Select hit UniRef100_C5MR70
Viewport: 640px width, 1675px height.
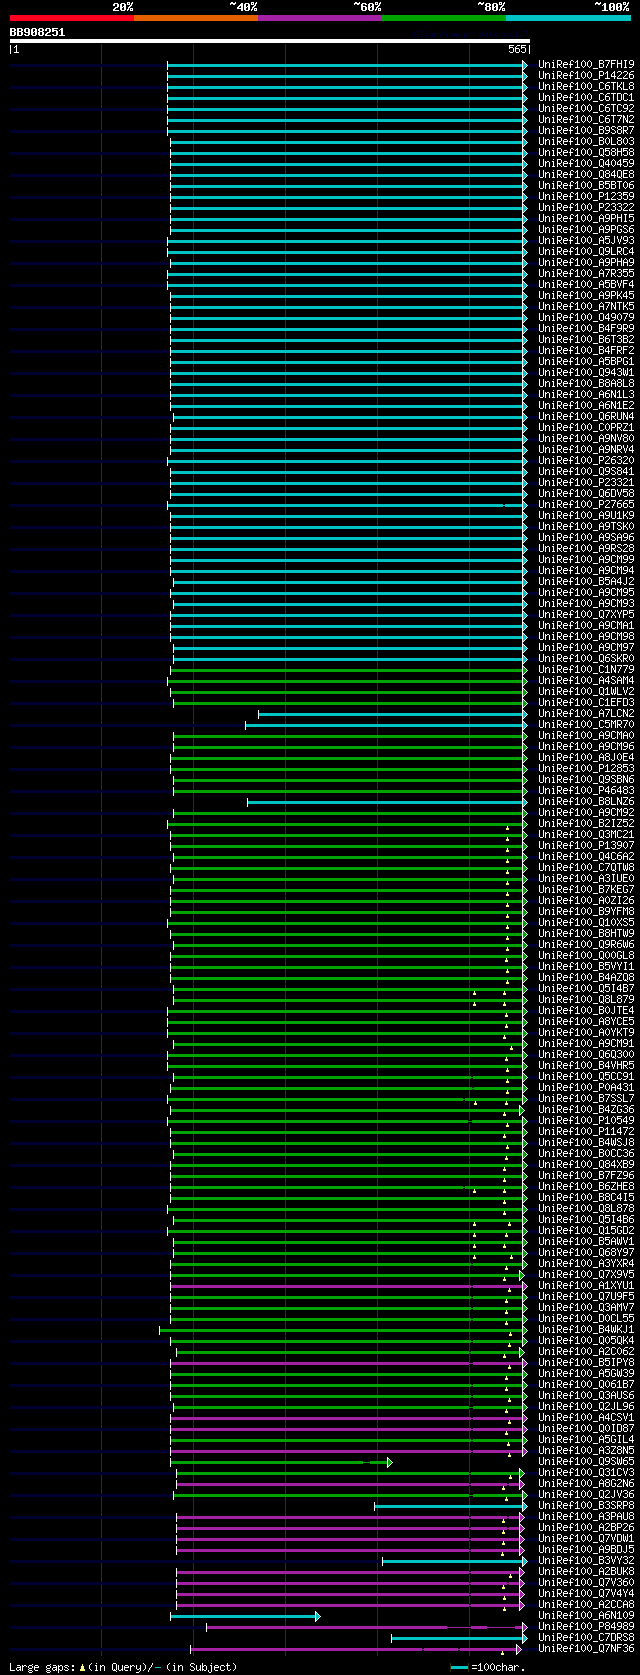point(586,724)
